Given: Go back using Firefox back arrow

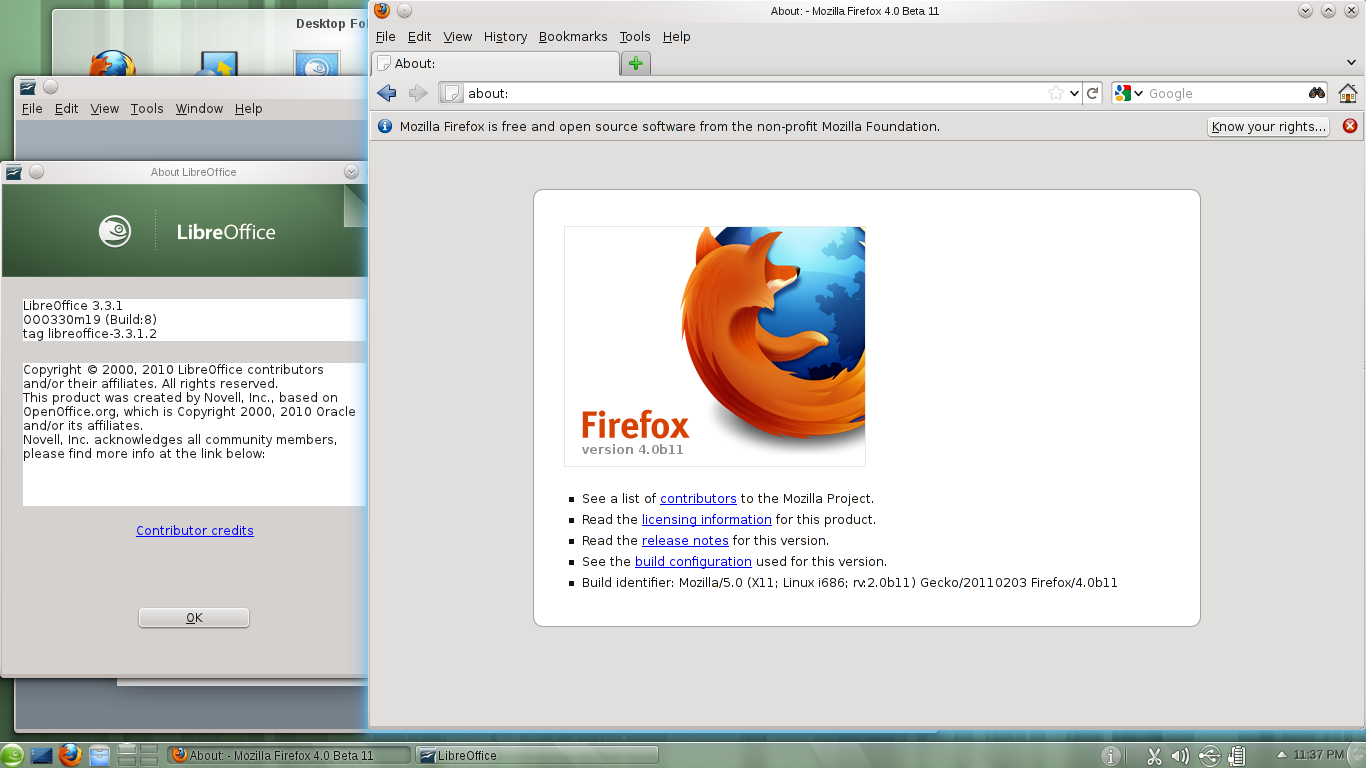Looking at the screenshot, I should point(387,93).
